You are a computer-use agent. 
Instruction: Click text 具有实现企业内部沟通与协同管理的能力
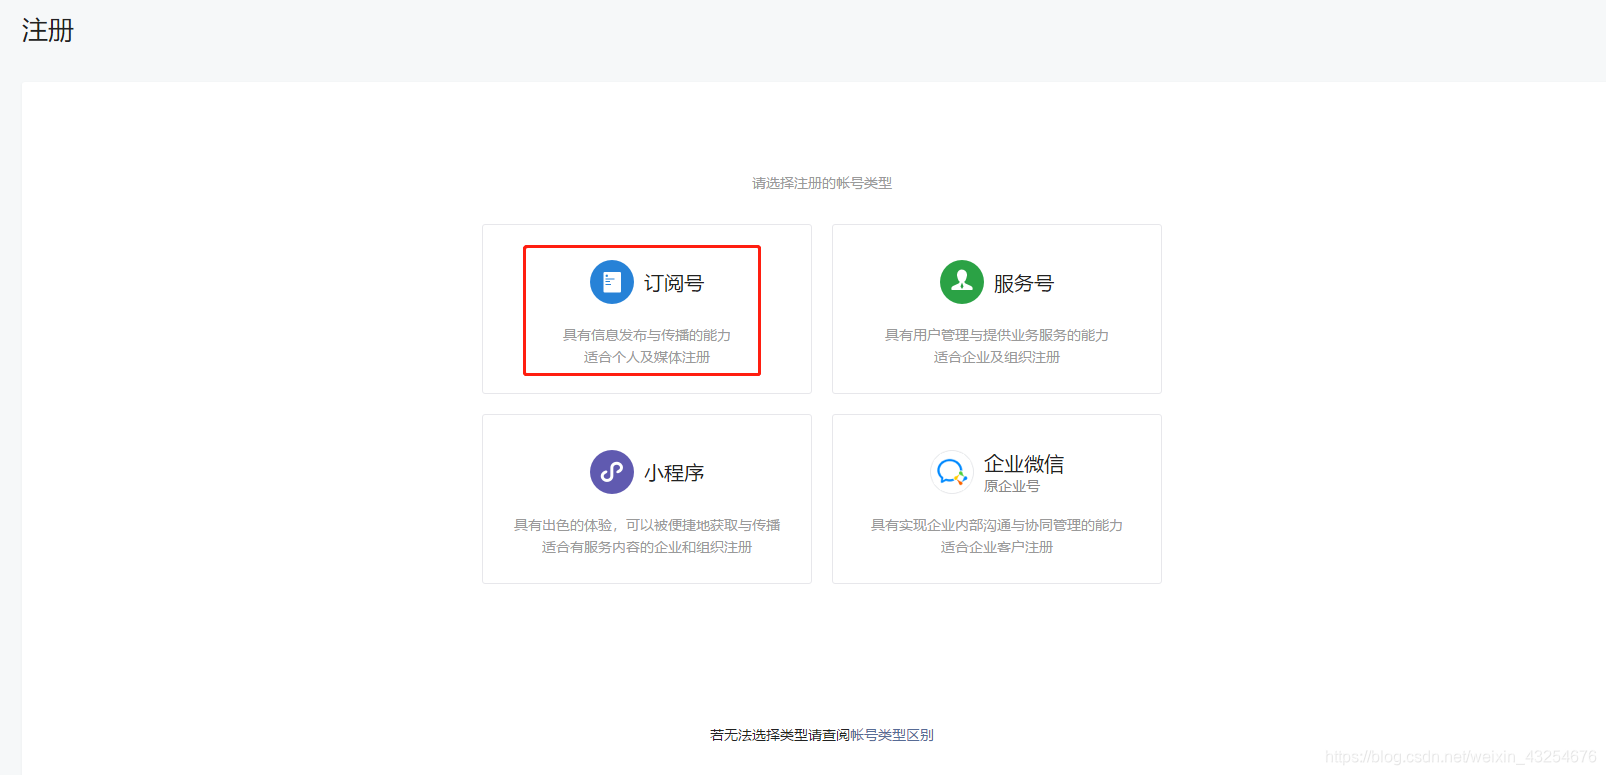pos(997,525)
